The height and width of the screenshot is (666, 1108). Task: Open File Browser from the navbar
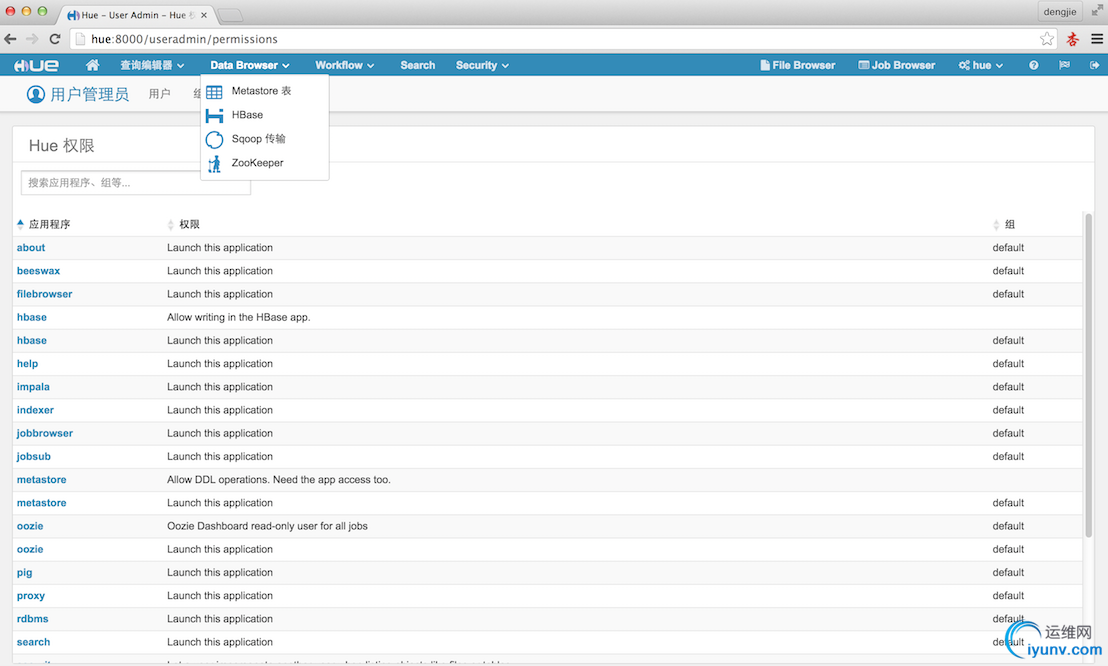(798, 65)
